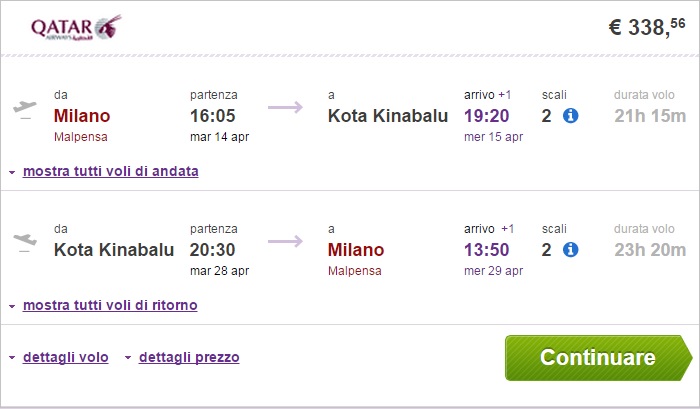Expand the 'dettagli volo' section
The width and height of the screenshot is (700, 409).
coord(66,356)
